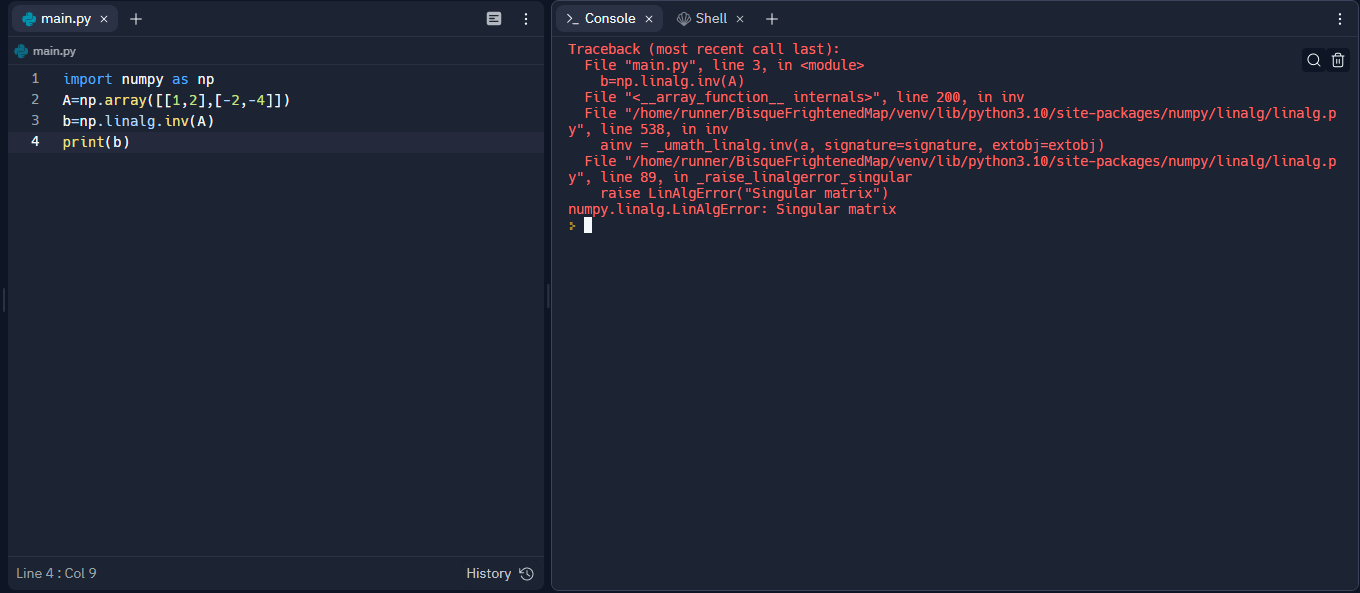Place cursor at the console input prompt
Viewport: 1360px width, 593px height.
point(588,224)
